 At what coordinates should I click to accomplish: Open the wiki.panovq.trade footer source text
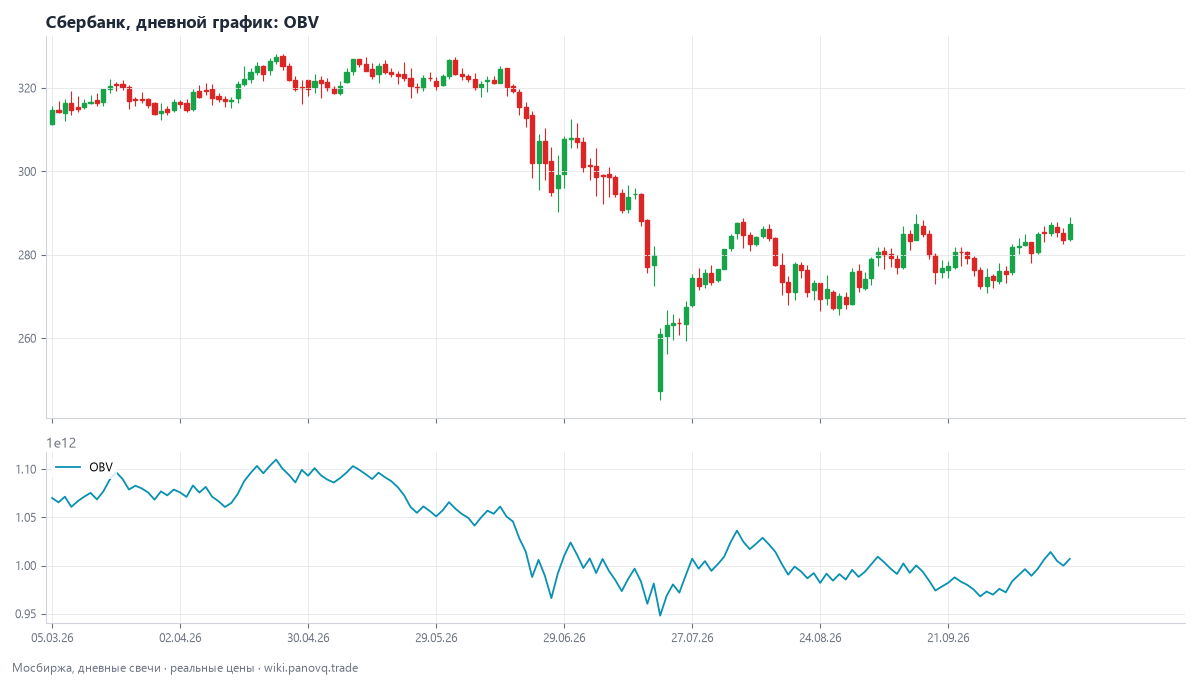311,667
